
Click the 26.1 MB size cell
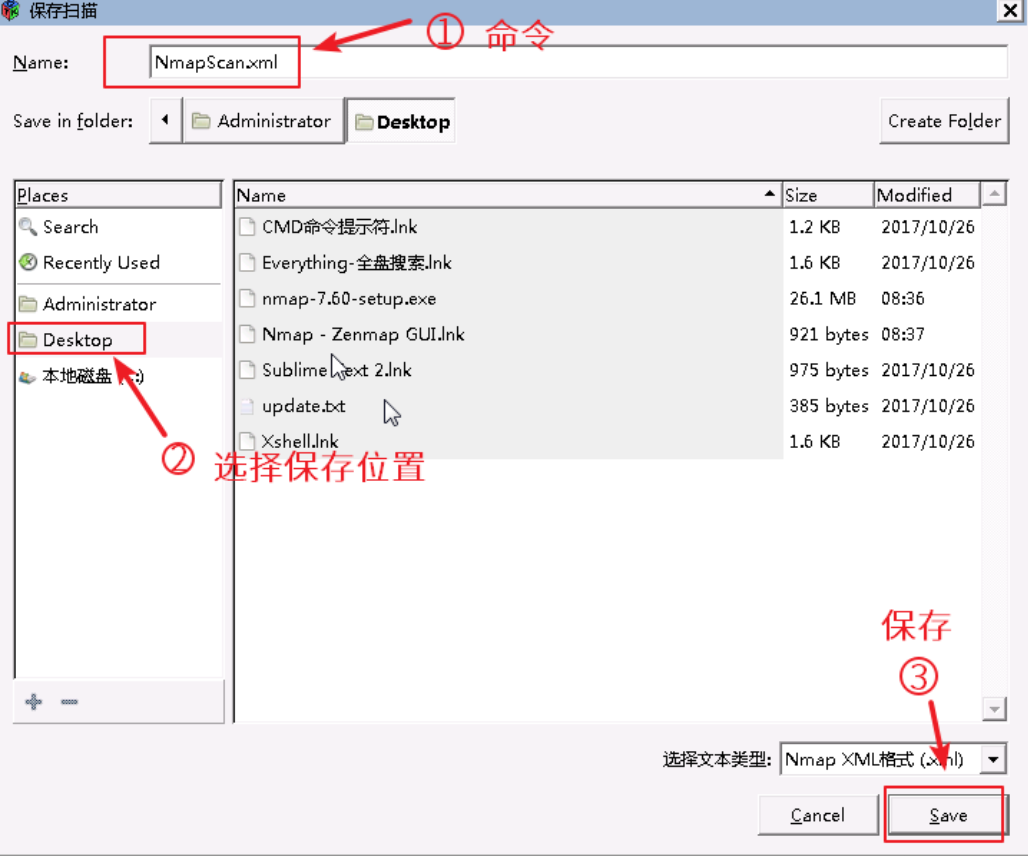point(822,299)
